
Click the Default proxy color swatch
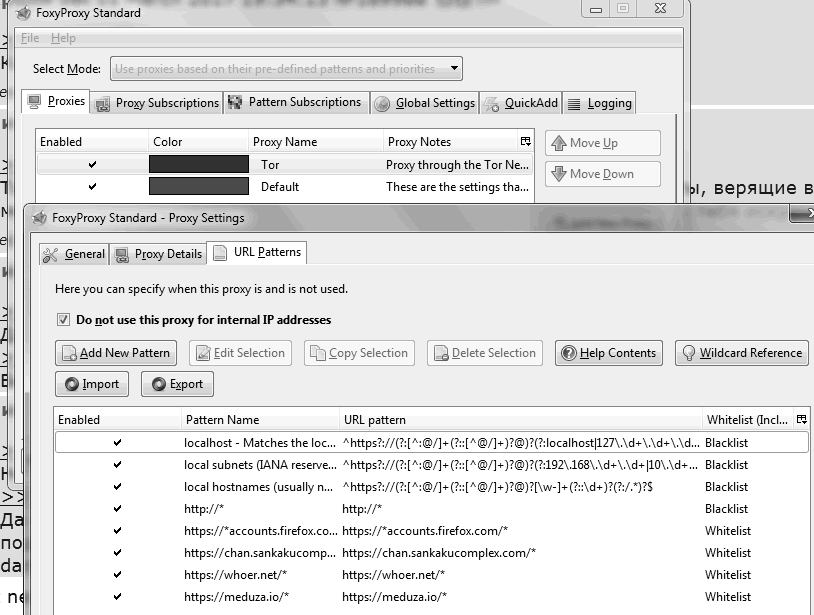(x=199, y=186)
